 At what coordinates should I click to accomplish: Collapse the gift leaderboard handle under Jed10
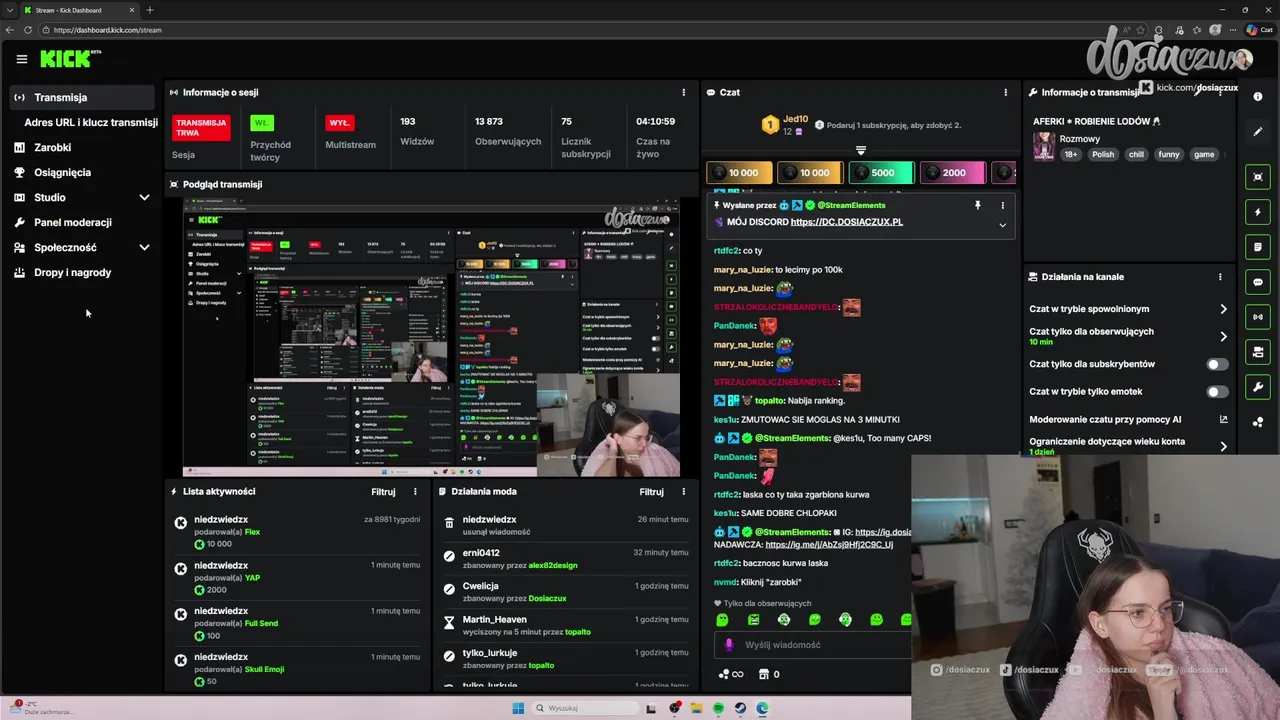[x=860, y=151]
